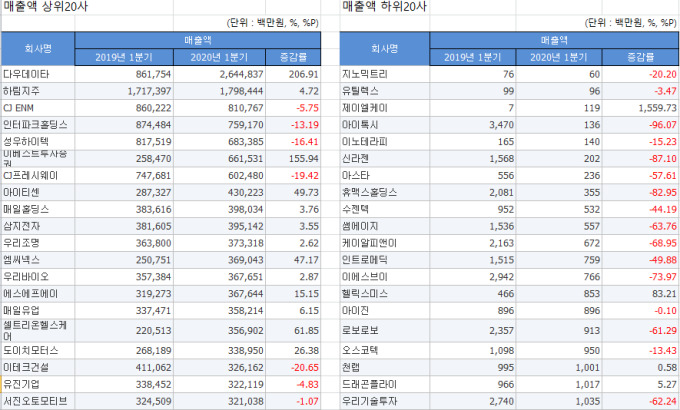This screenshot has height=410, width=680.
Task: Select the '아이톡시' company cell
Action: pyautogui.click(x=385, y=125)
